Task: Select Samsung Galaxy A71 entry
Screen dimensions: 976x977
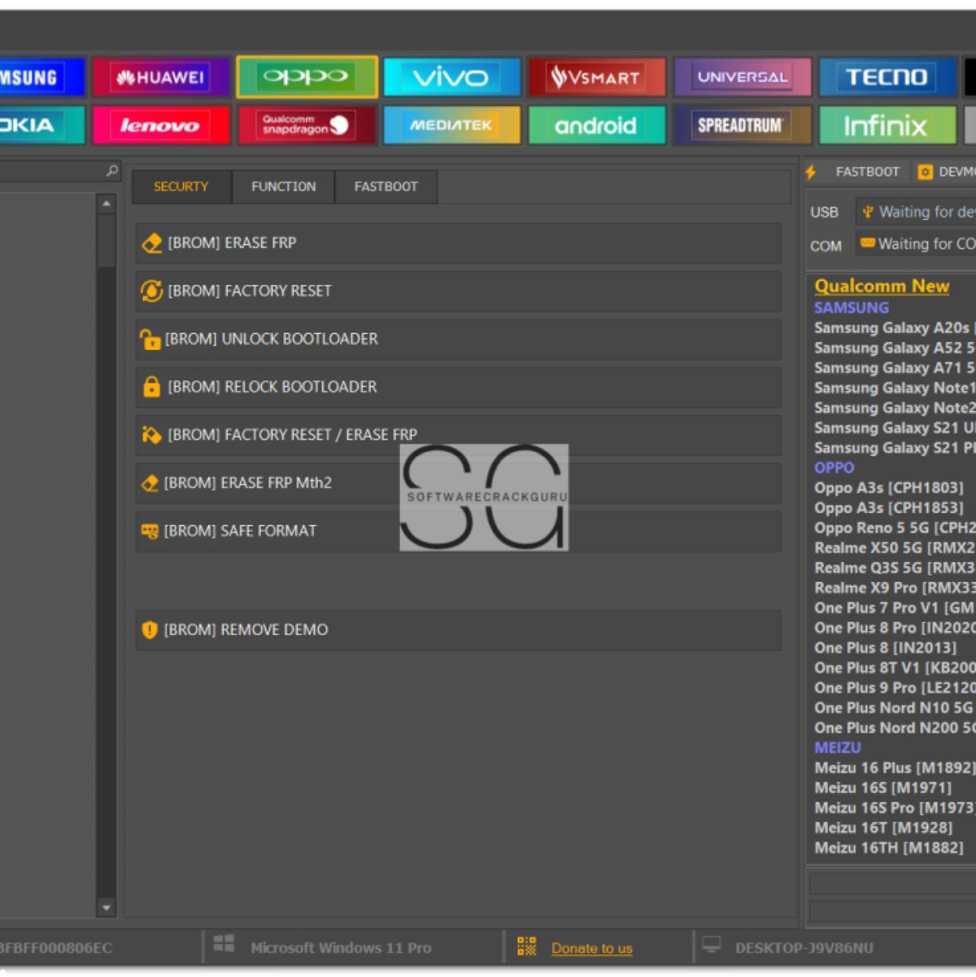Action: pos(895,368)
